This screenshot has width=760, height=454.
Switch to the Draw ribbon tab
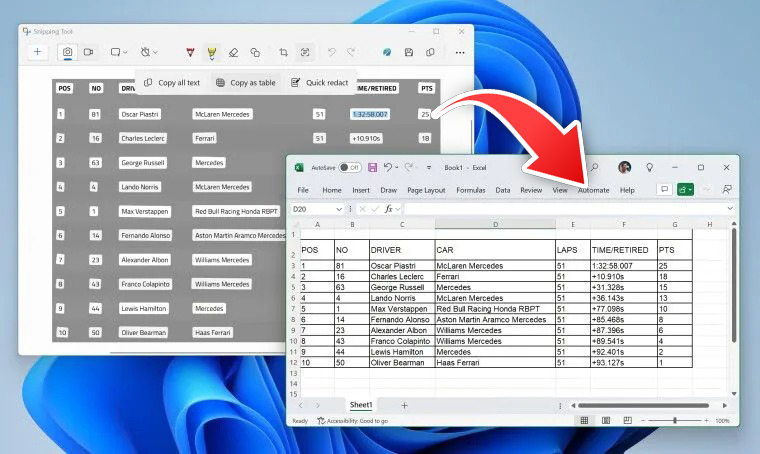388,190
